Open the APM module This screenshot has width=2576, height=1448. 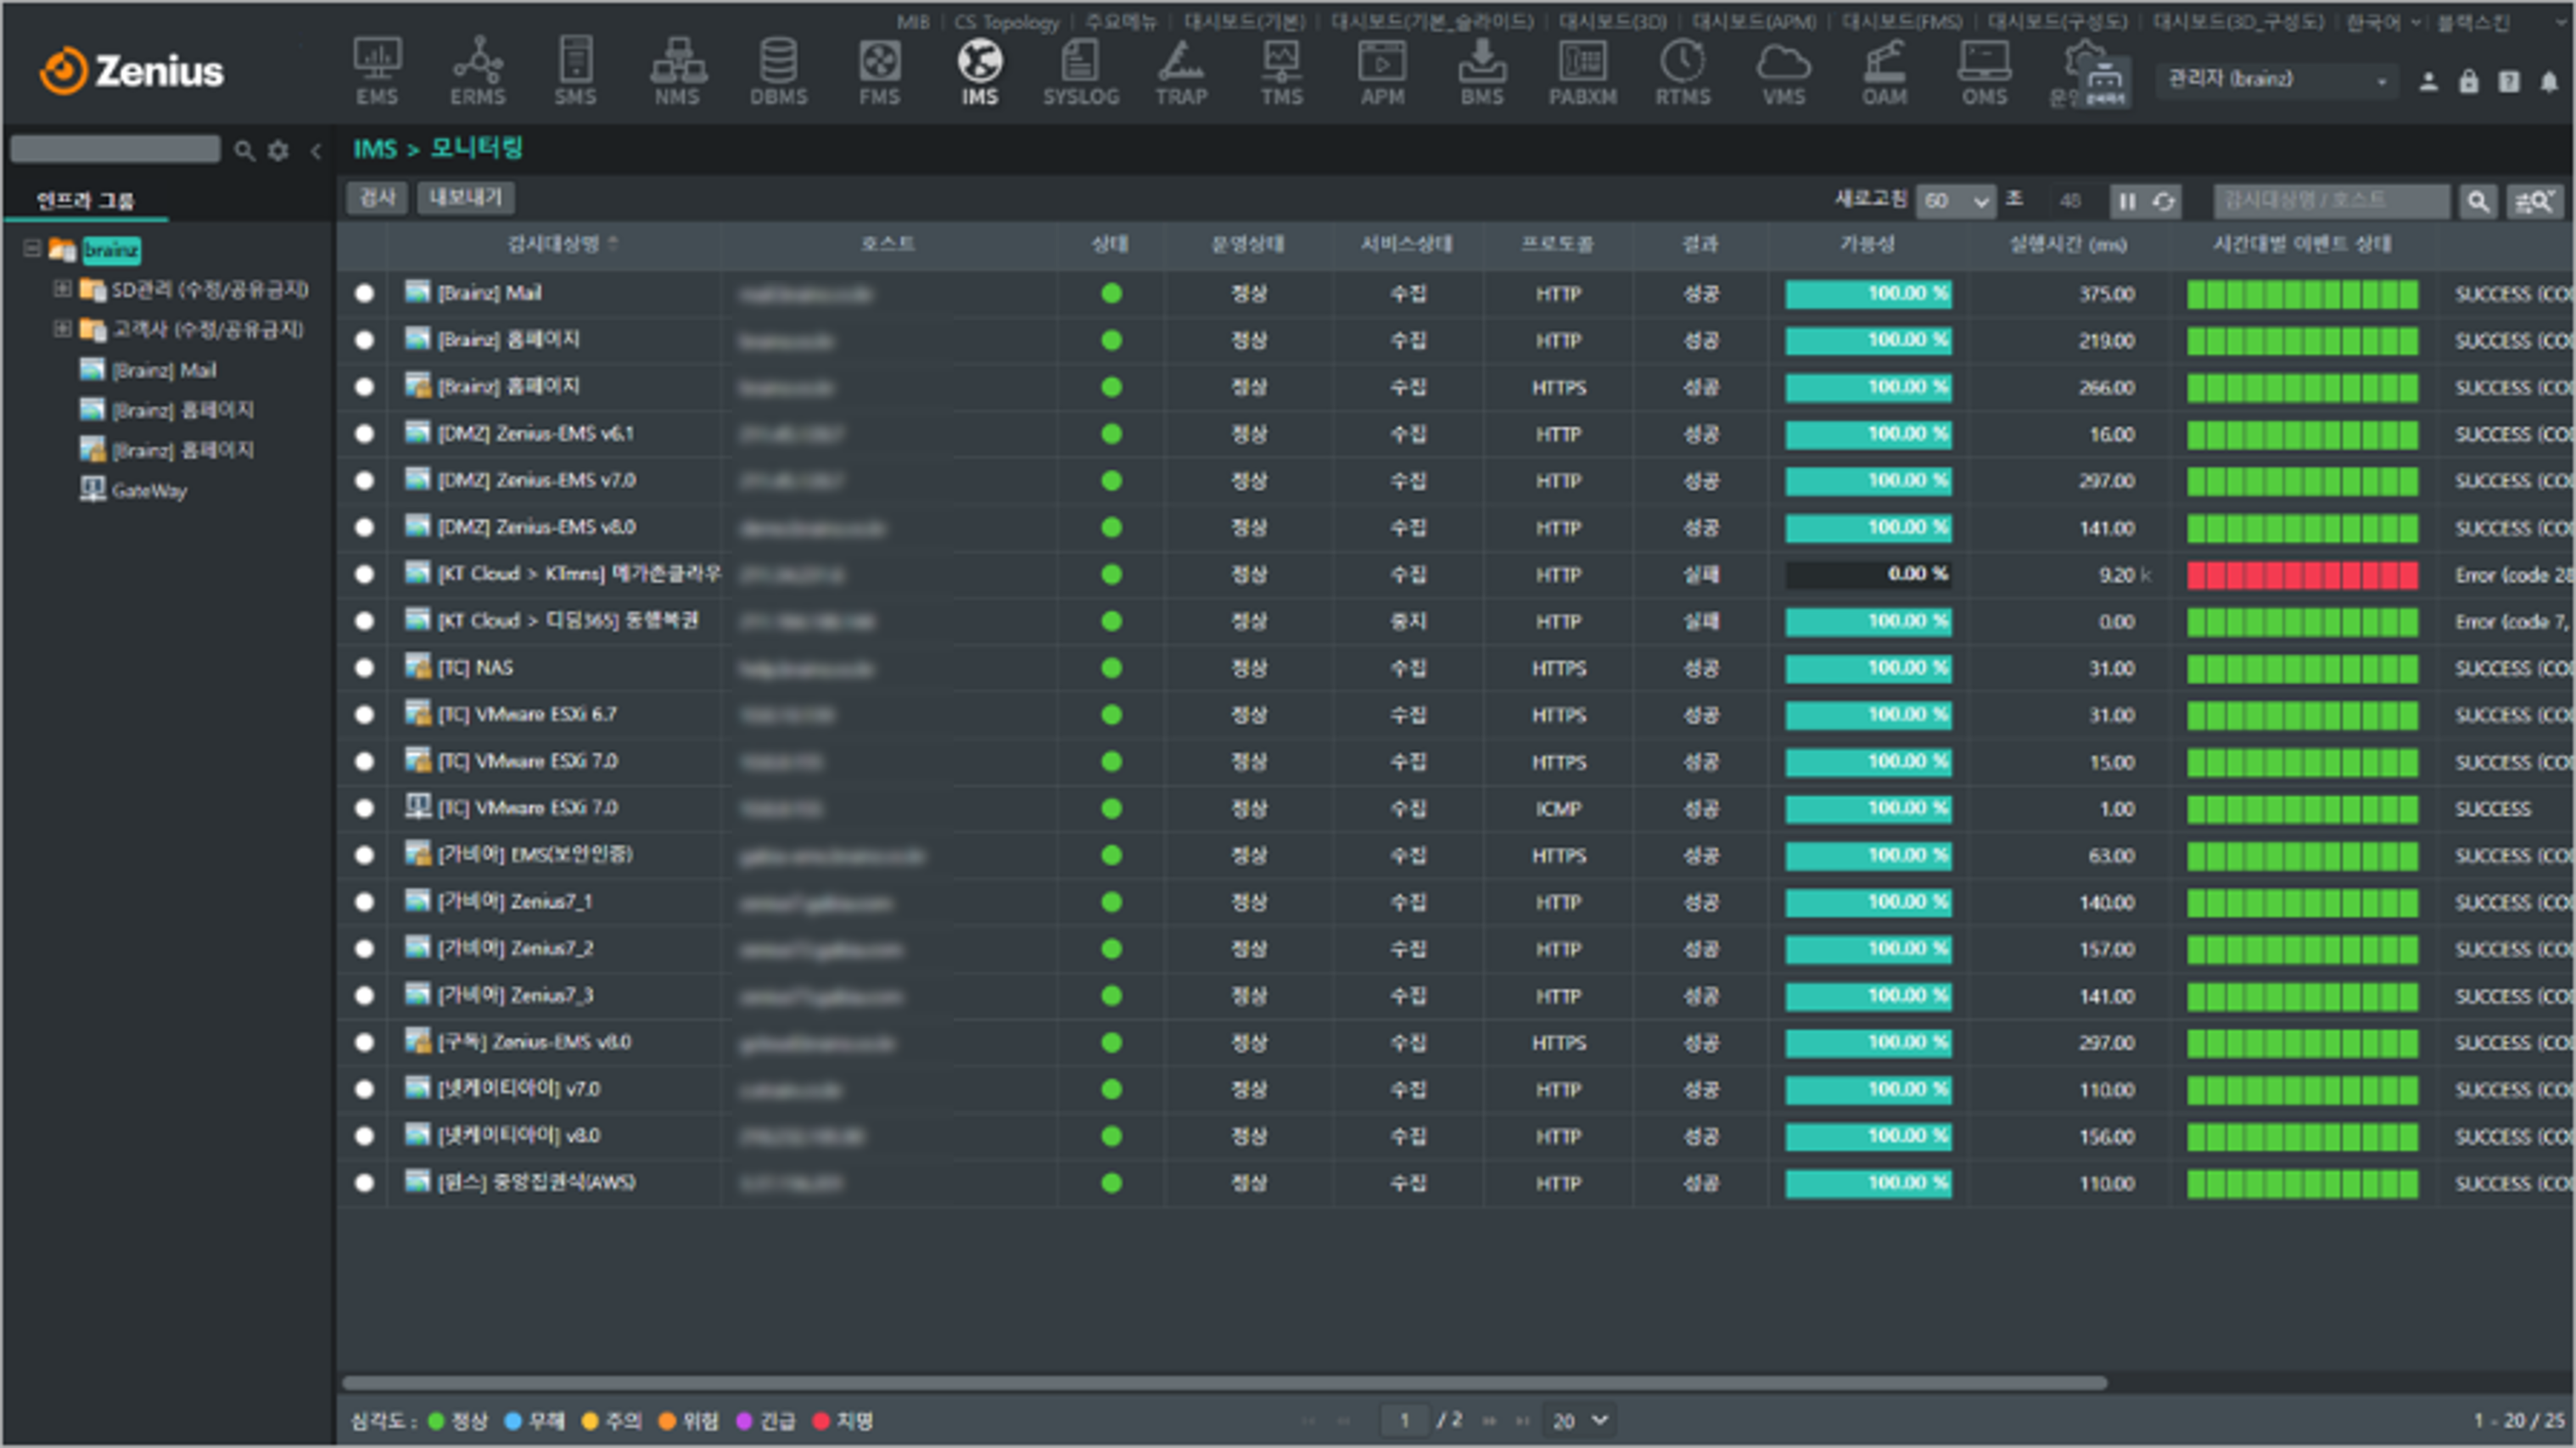coord(1382,71)
